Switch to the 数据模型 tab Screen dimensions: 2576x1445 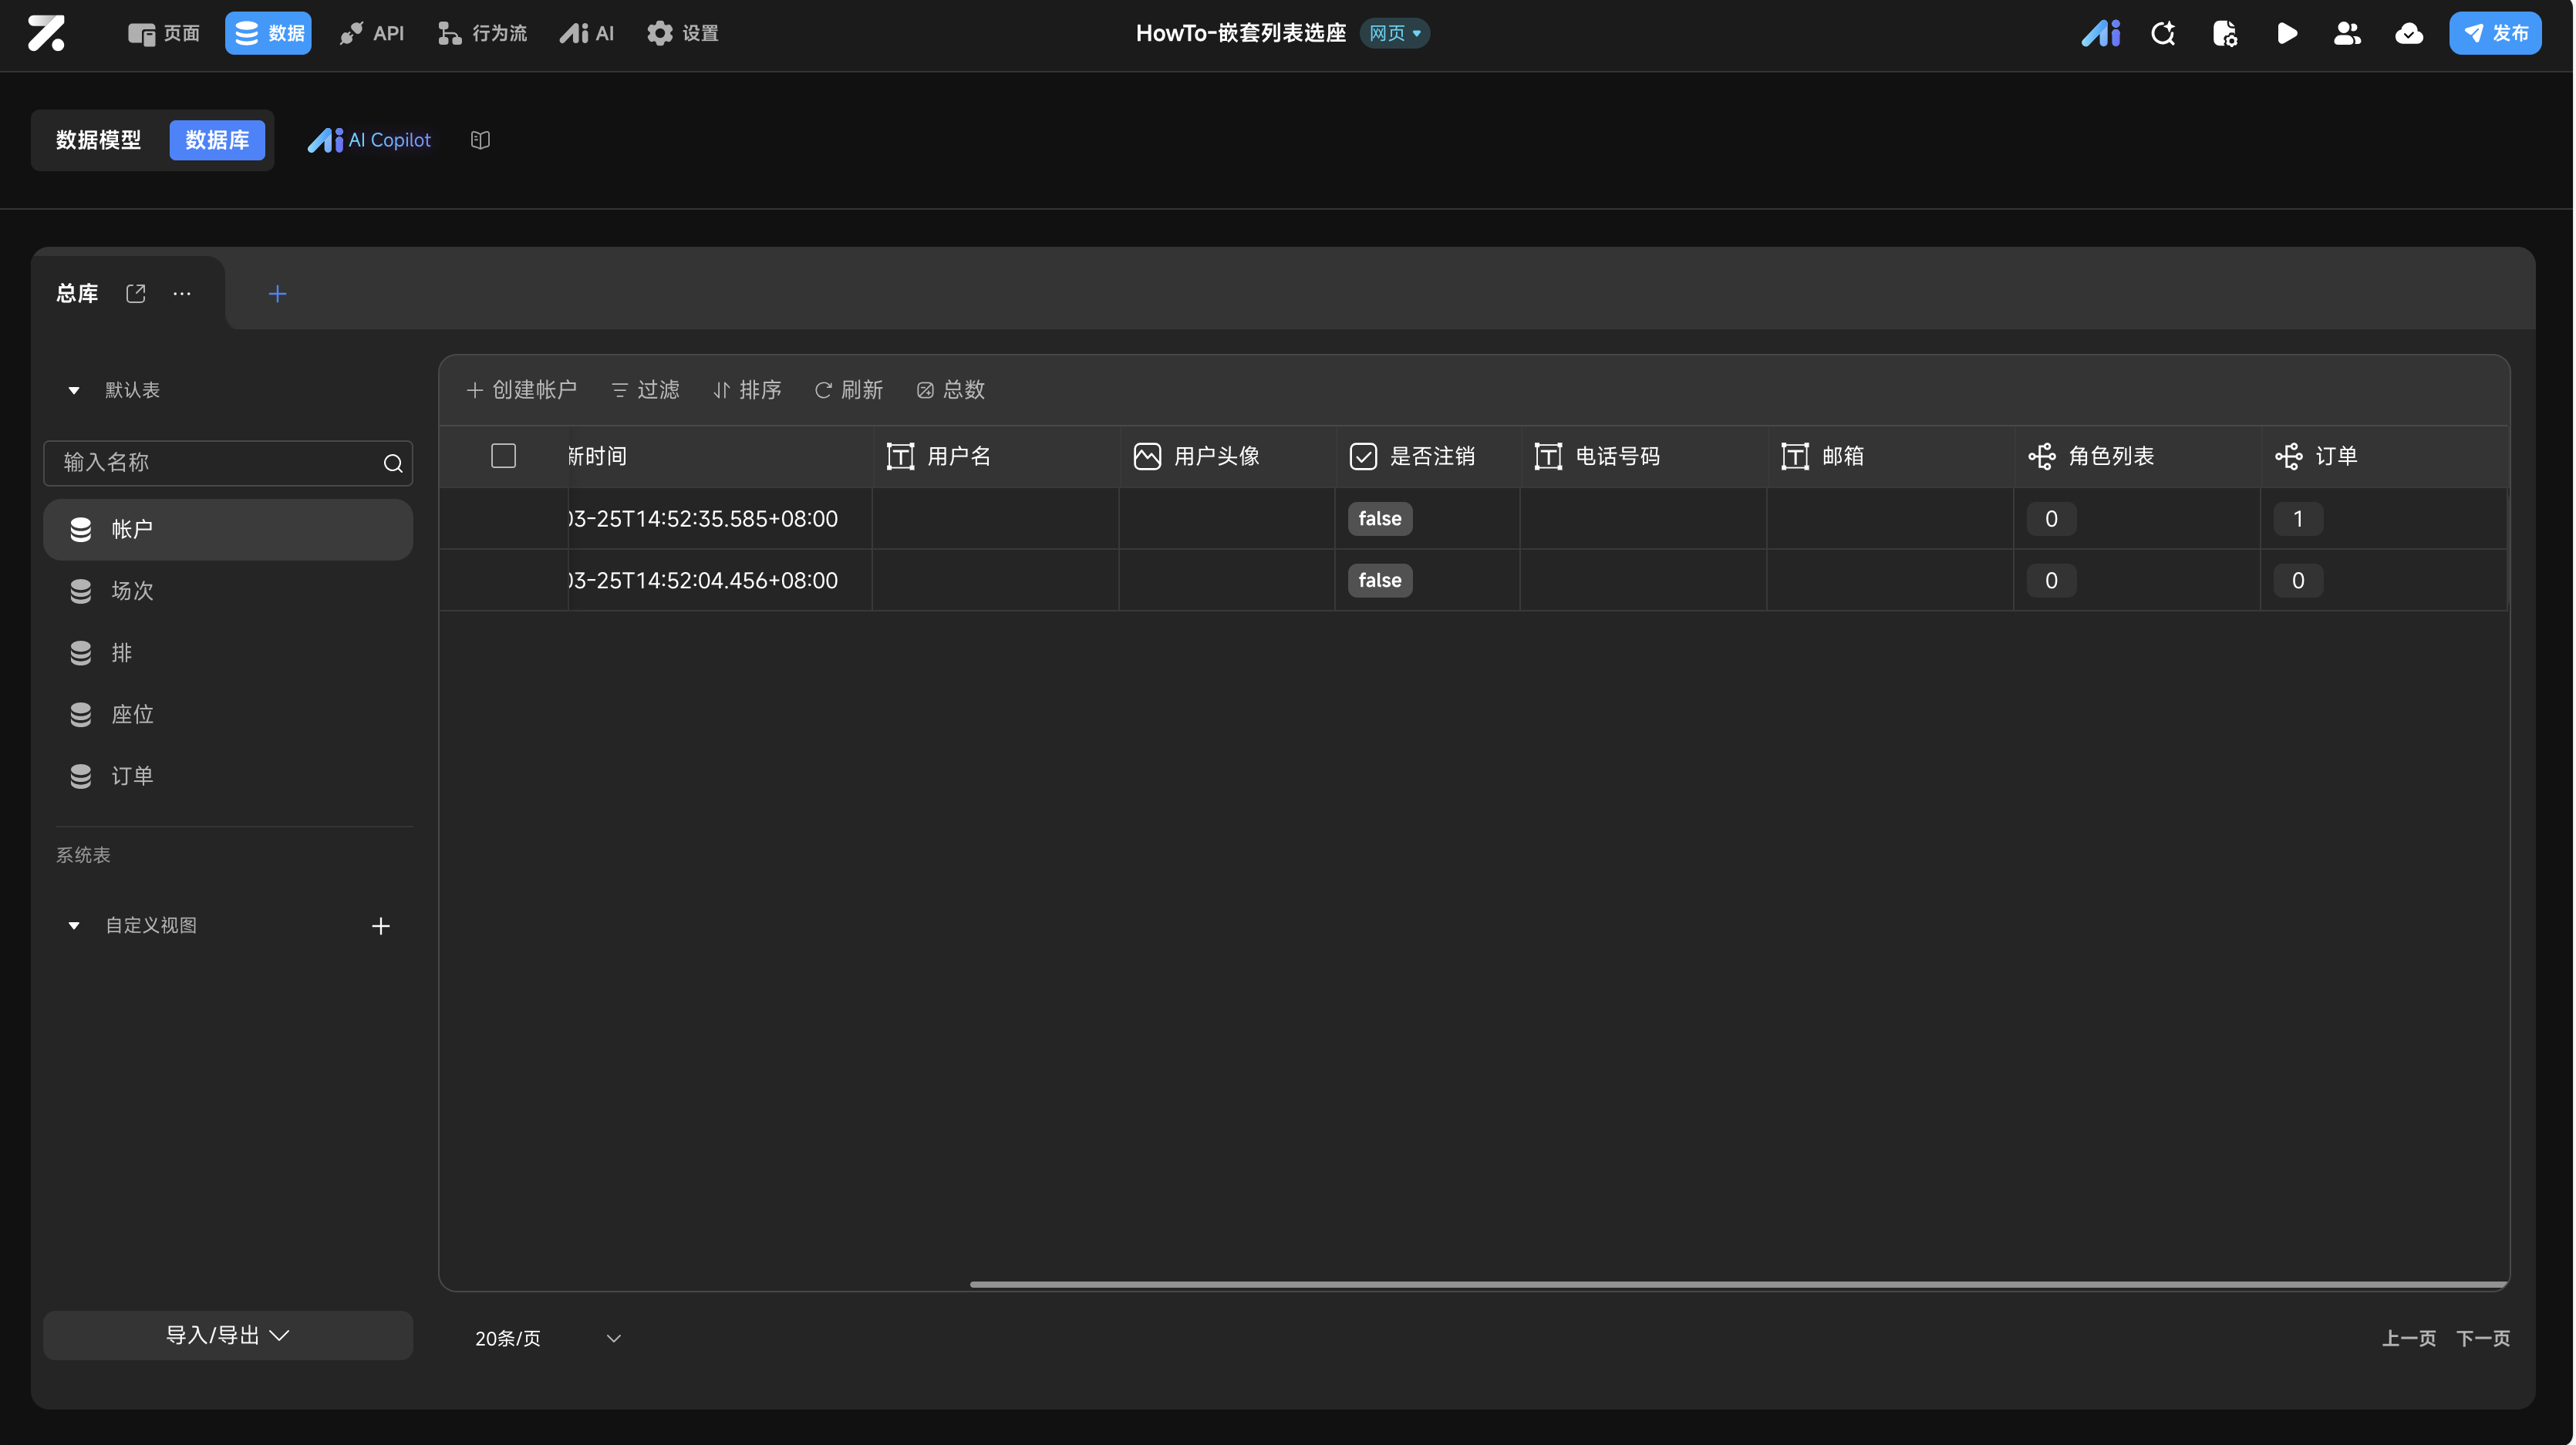(x=98, y=140)
